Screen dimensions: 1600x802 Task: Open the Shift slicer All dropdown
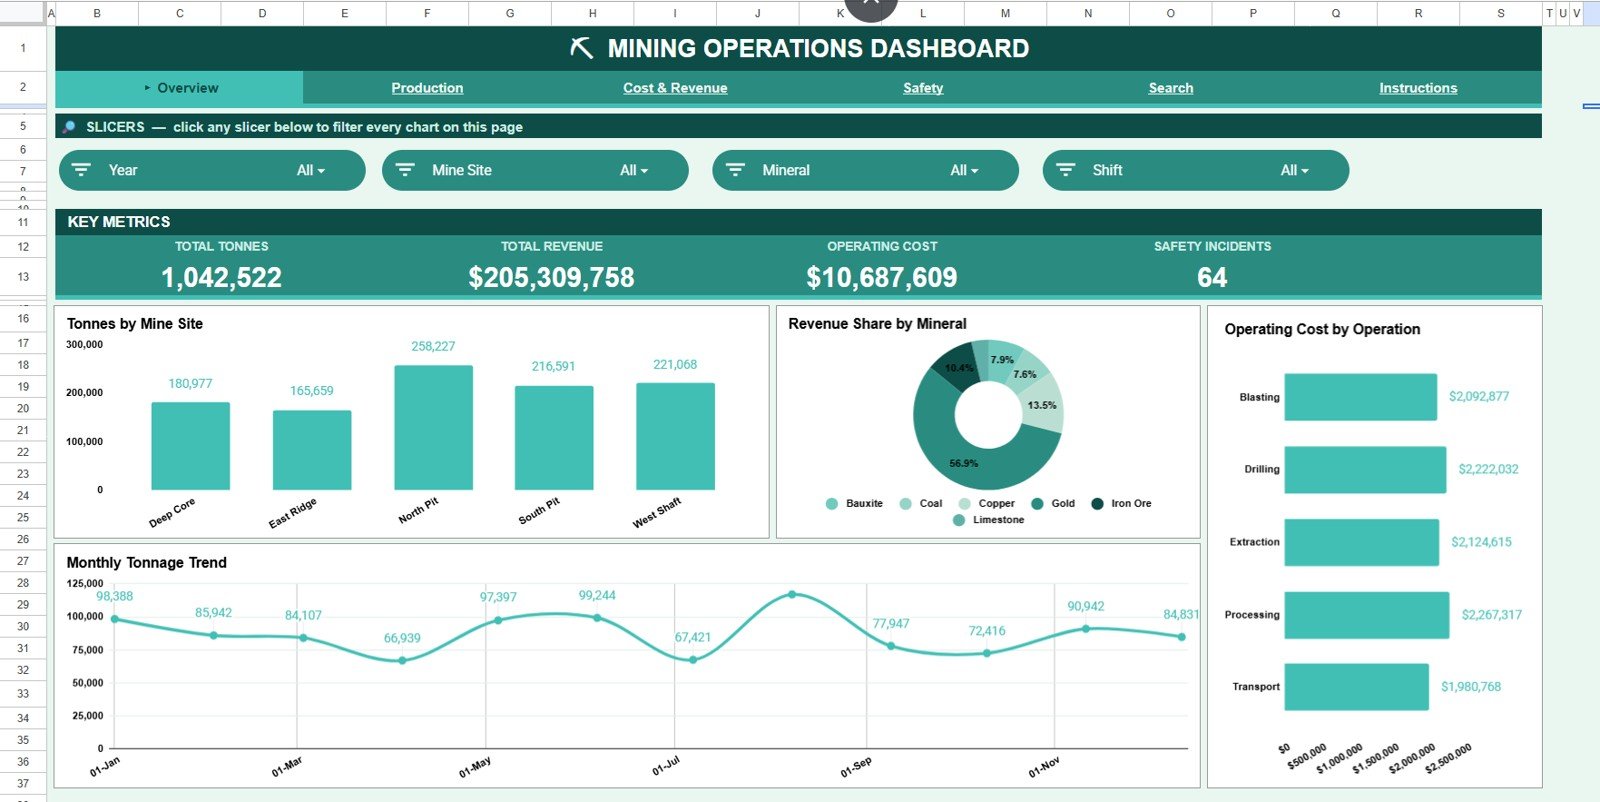click(x=1295, y=170)
